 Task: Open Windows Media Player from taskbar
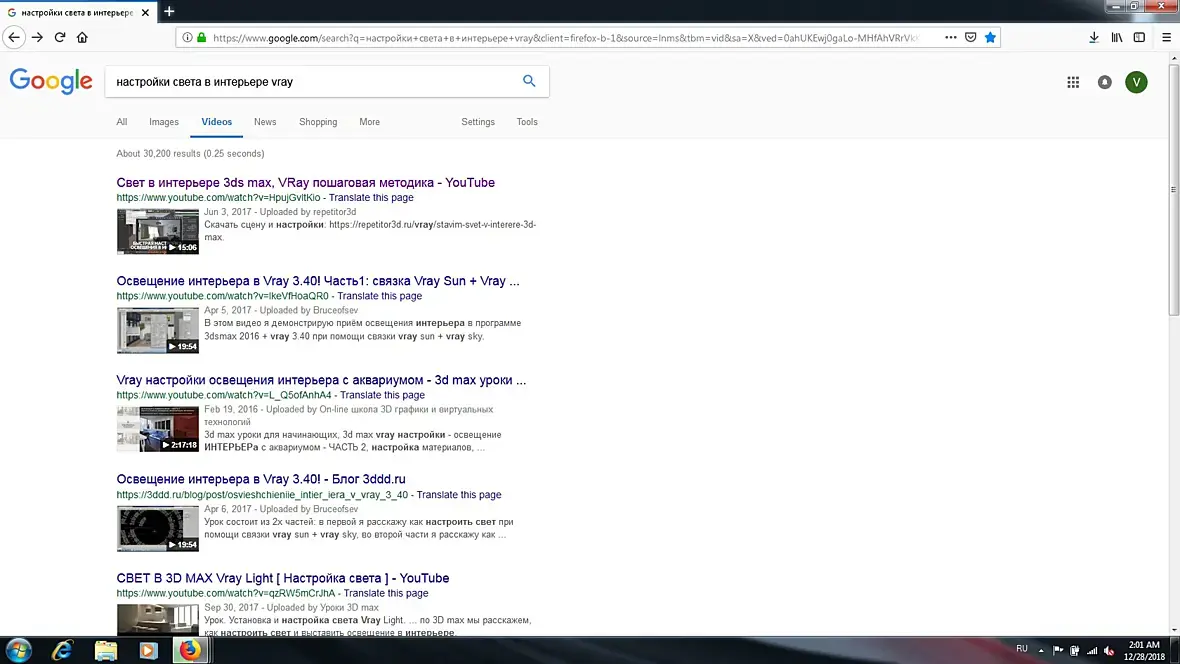[x=148, y=650]
